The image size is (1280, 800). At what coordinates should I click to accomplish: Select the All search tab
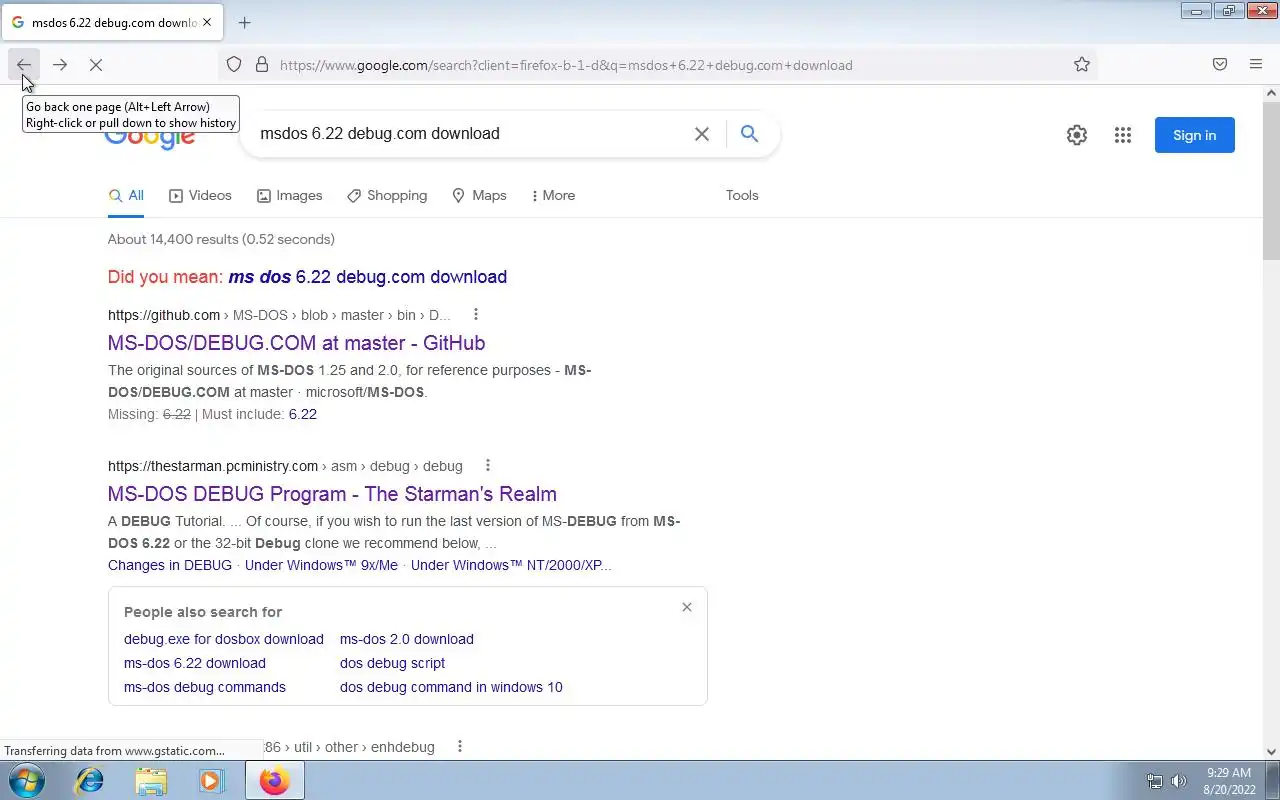tap(126, 196)
